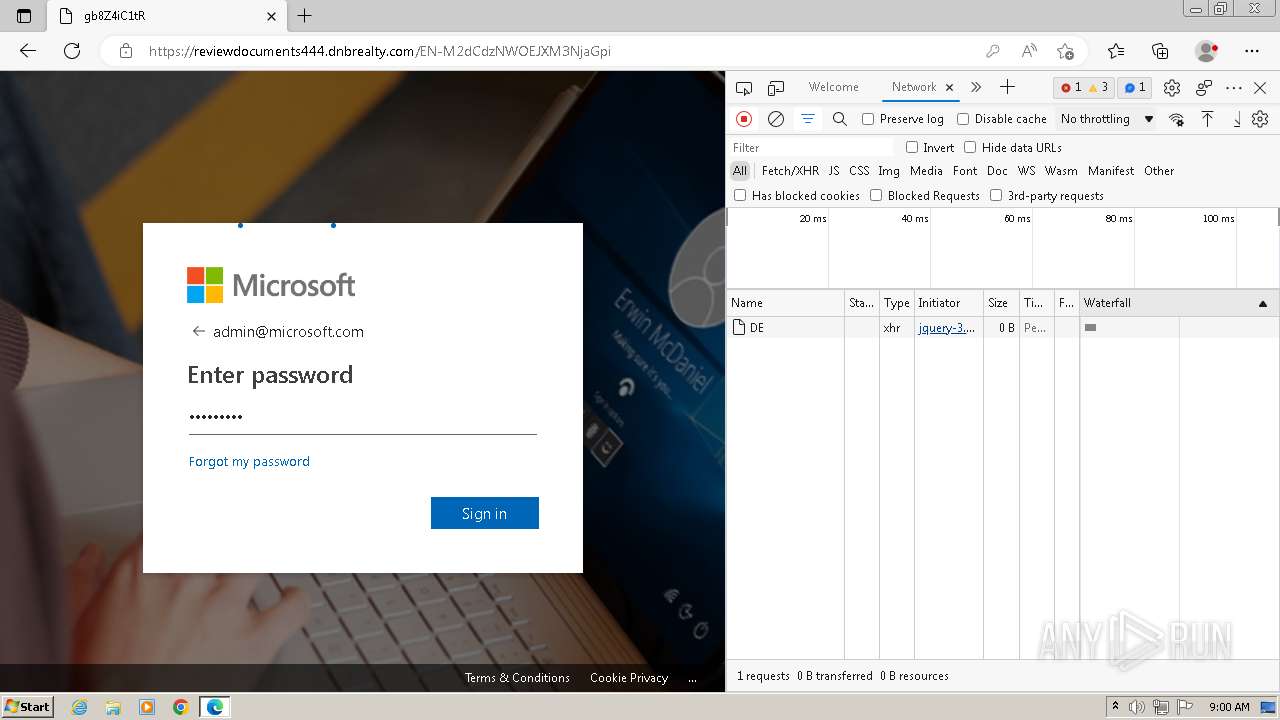Refresh the current page

[x=72, y=51]
